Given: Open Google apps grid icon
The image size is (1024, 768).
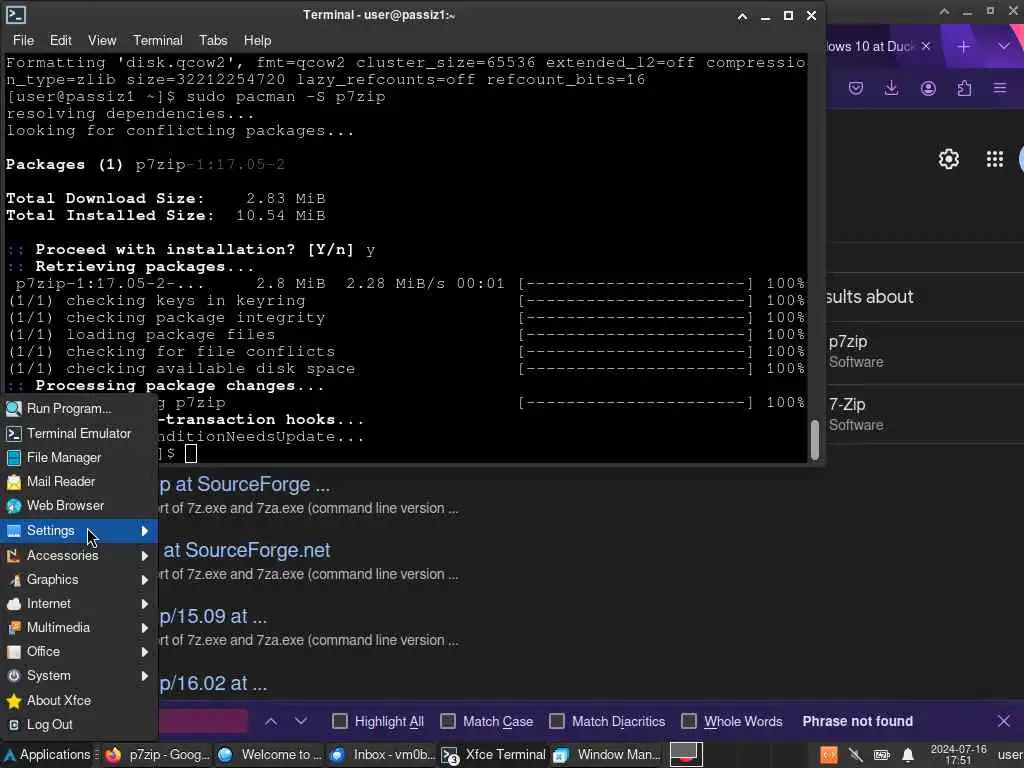Looking at the screenshot, I should tap(995, 159).
